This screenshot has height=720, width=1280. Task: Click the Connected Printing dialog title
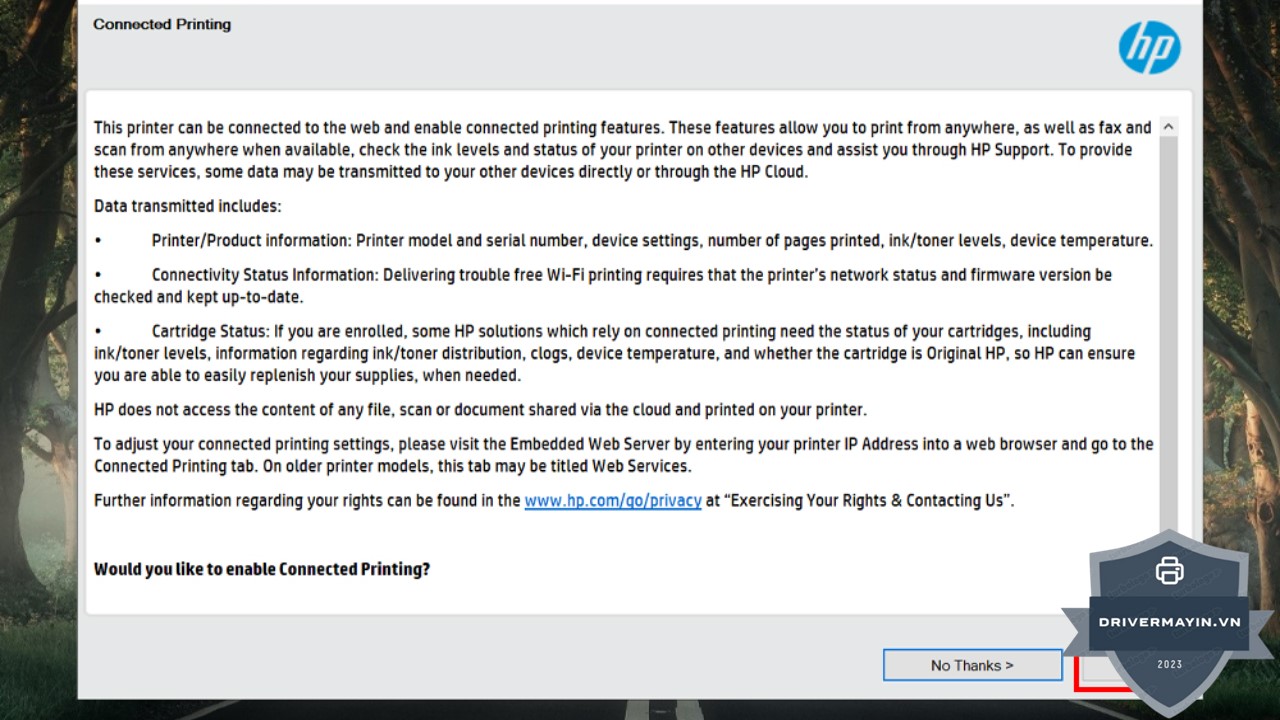coord(162,24)
